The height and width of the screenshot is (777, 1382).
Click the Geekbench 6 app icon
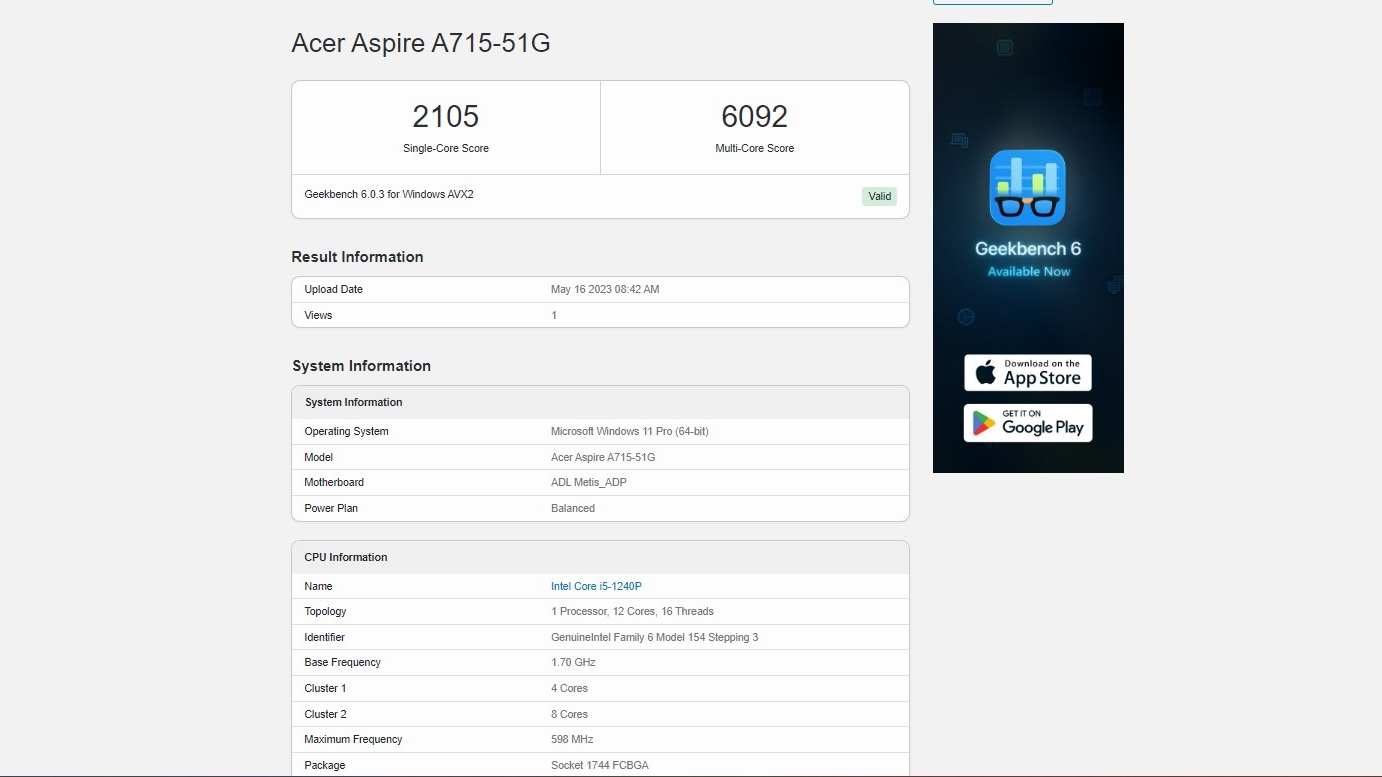point(1027,188)
